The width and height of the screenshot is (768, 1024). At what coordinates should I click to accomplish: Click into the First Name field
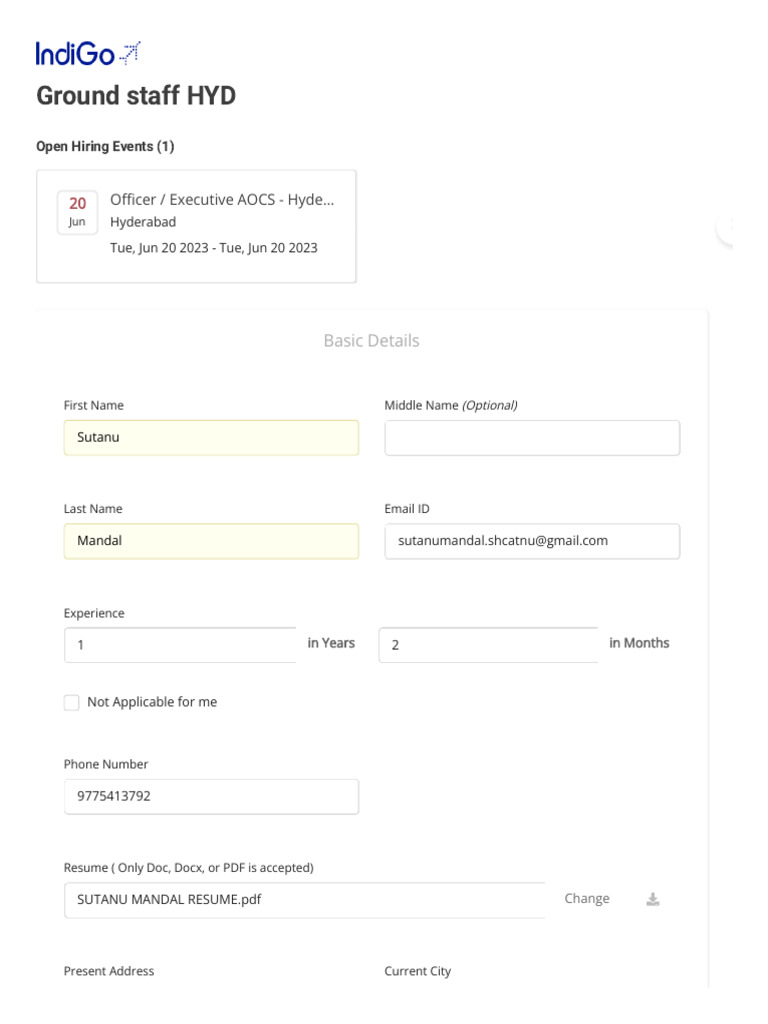[211, 438]
